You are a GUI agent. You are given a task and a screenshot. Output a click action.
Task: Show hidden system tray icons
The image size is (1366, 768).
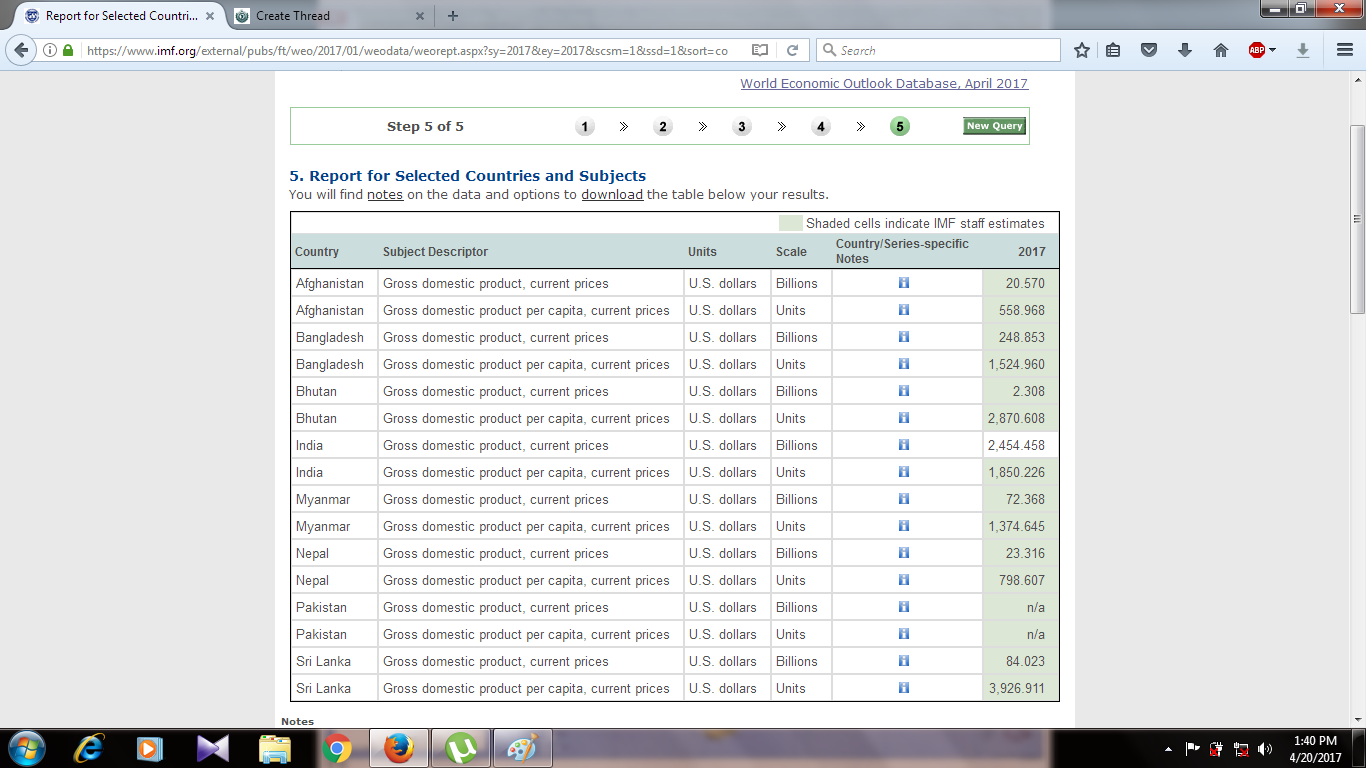(x=1169, y=748)
